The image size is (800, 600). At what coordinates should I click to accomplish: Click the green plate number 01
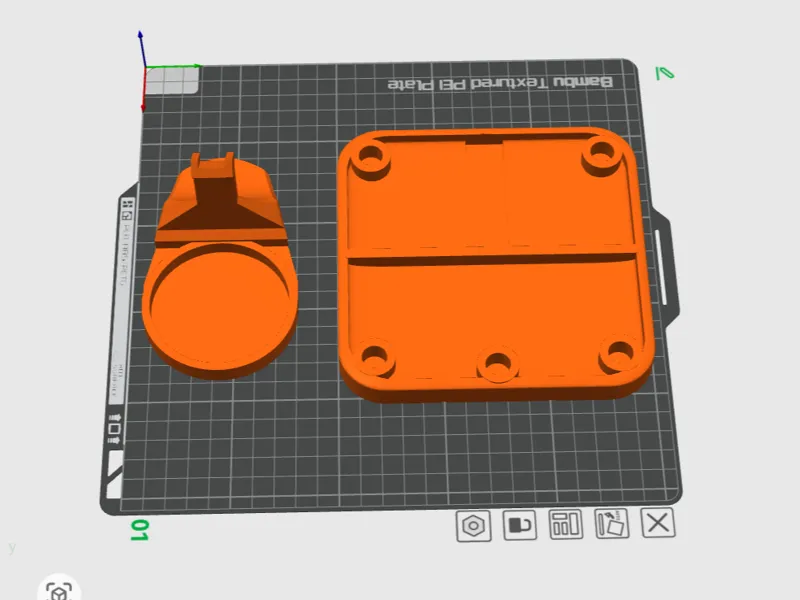(139, 531)
